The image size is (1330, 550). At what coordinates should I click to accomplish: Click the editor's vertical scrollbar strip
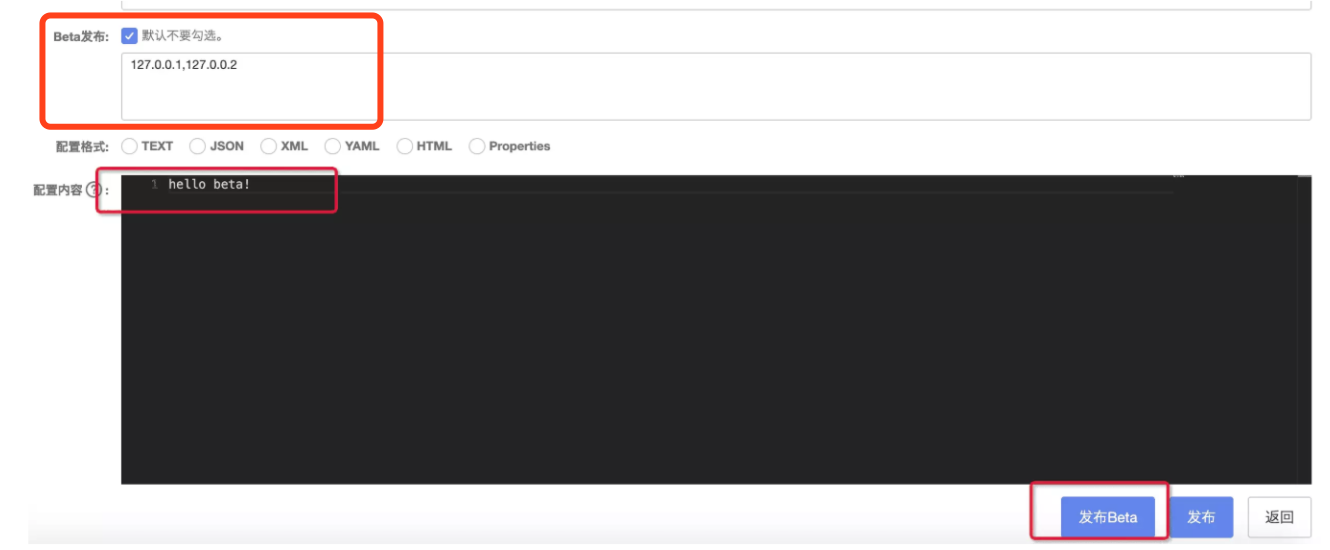(1304, 330)
